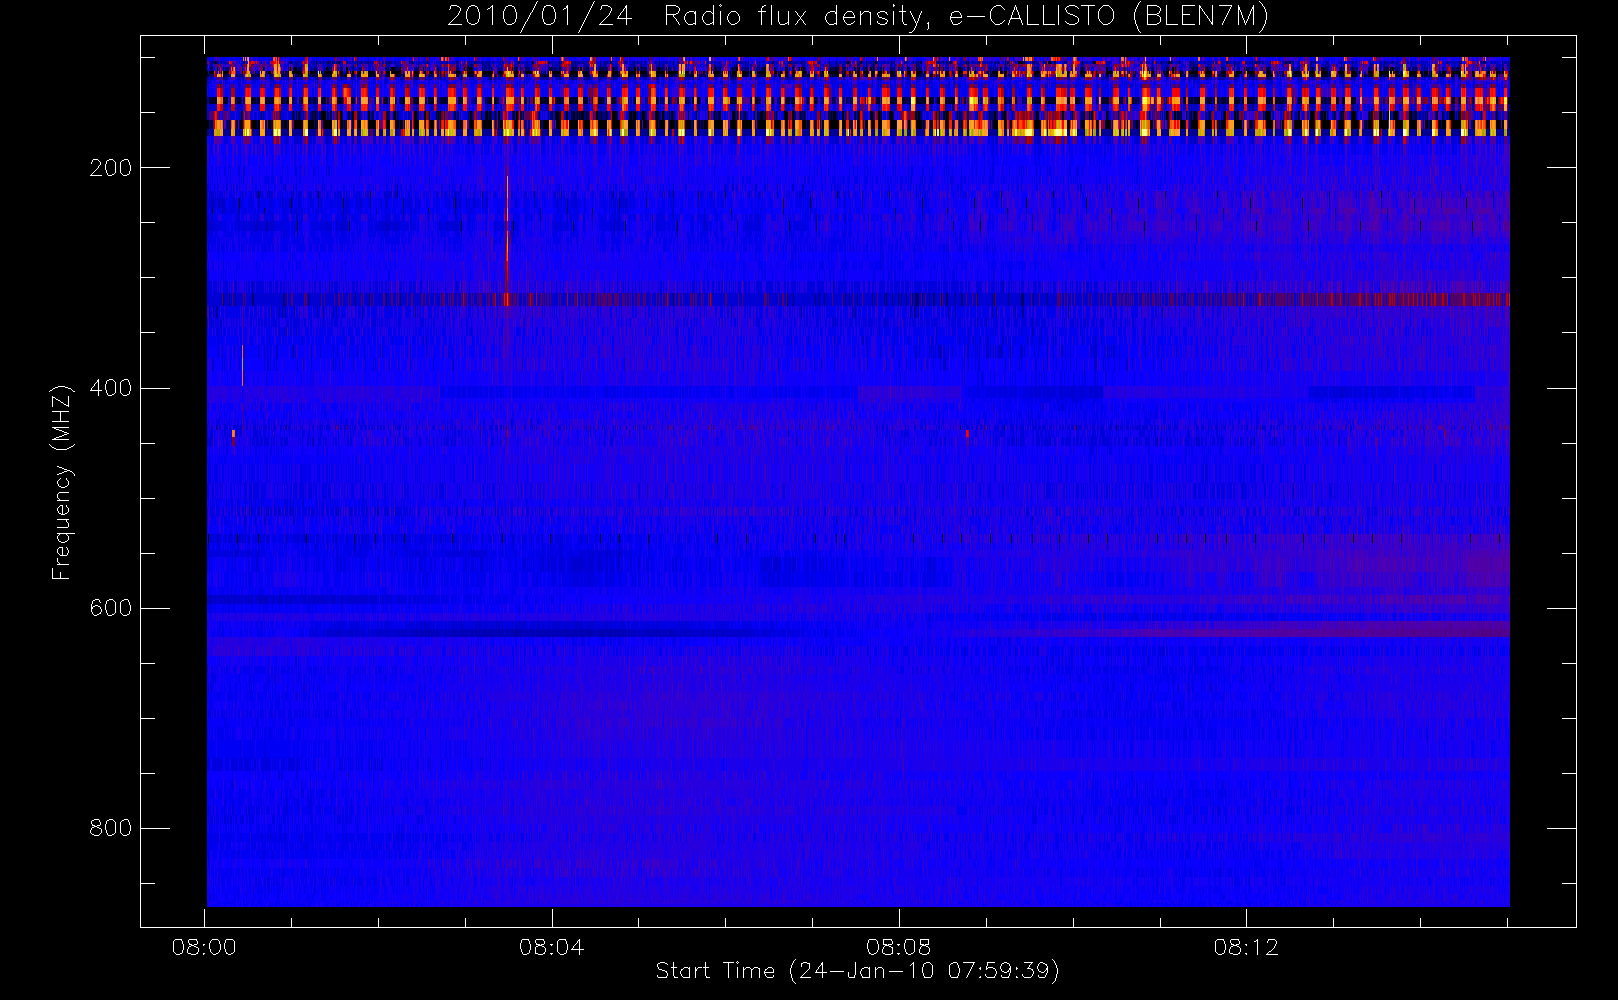Click the 600 frequency tick label

tap(111, 608)
